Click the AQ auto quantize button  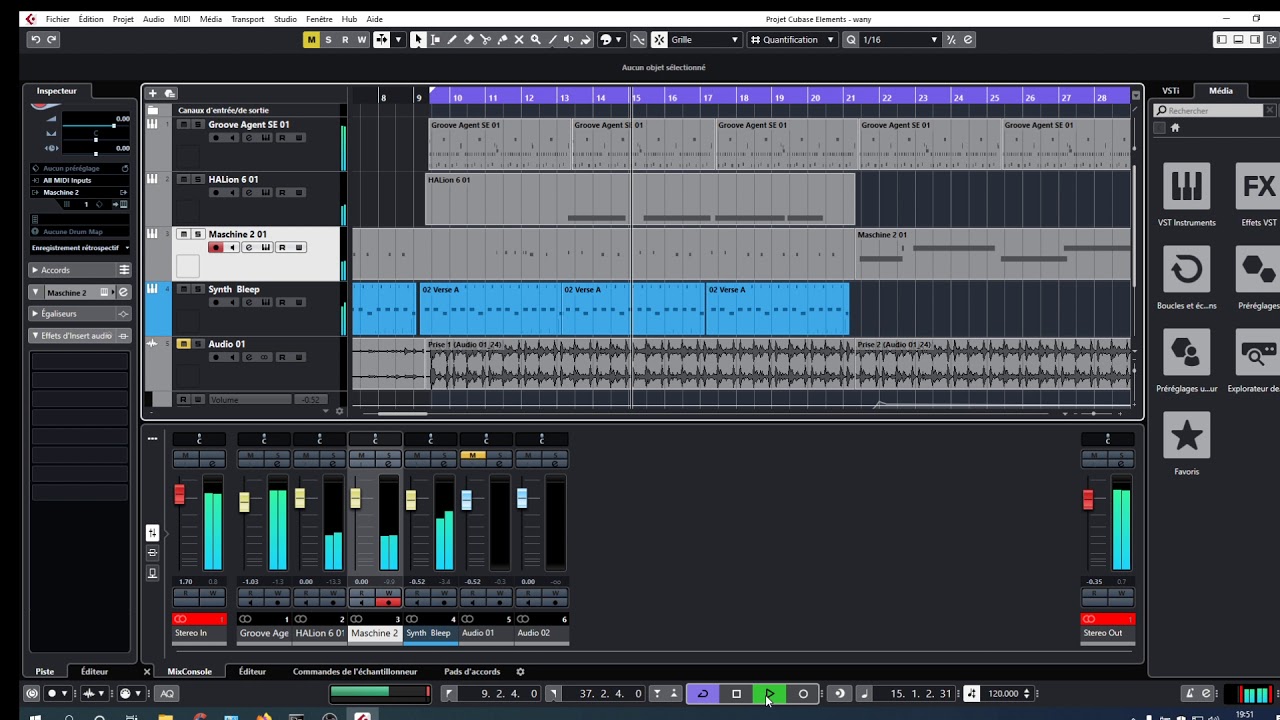167,694
